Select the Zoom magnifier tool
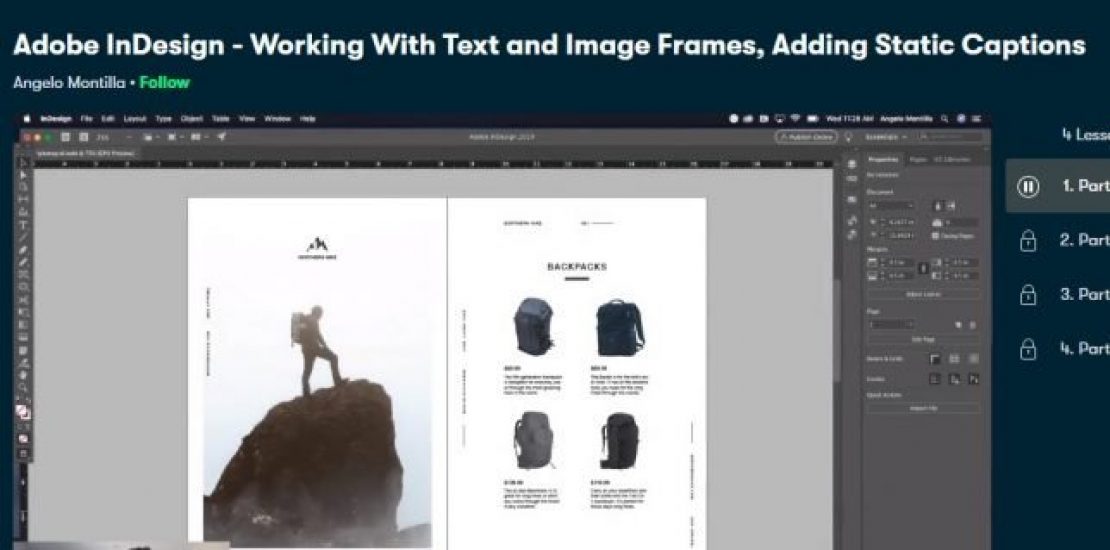The height and width of the screenshot is (550, 1110). [x=22, y=387]
